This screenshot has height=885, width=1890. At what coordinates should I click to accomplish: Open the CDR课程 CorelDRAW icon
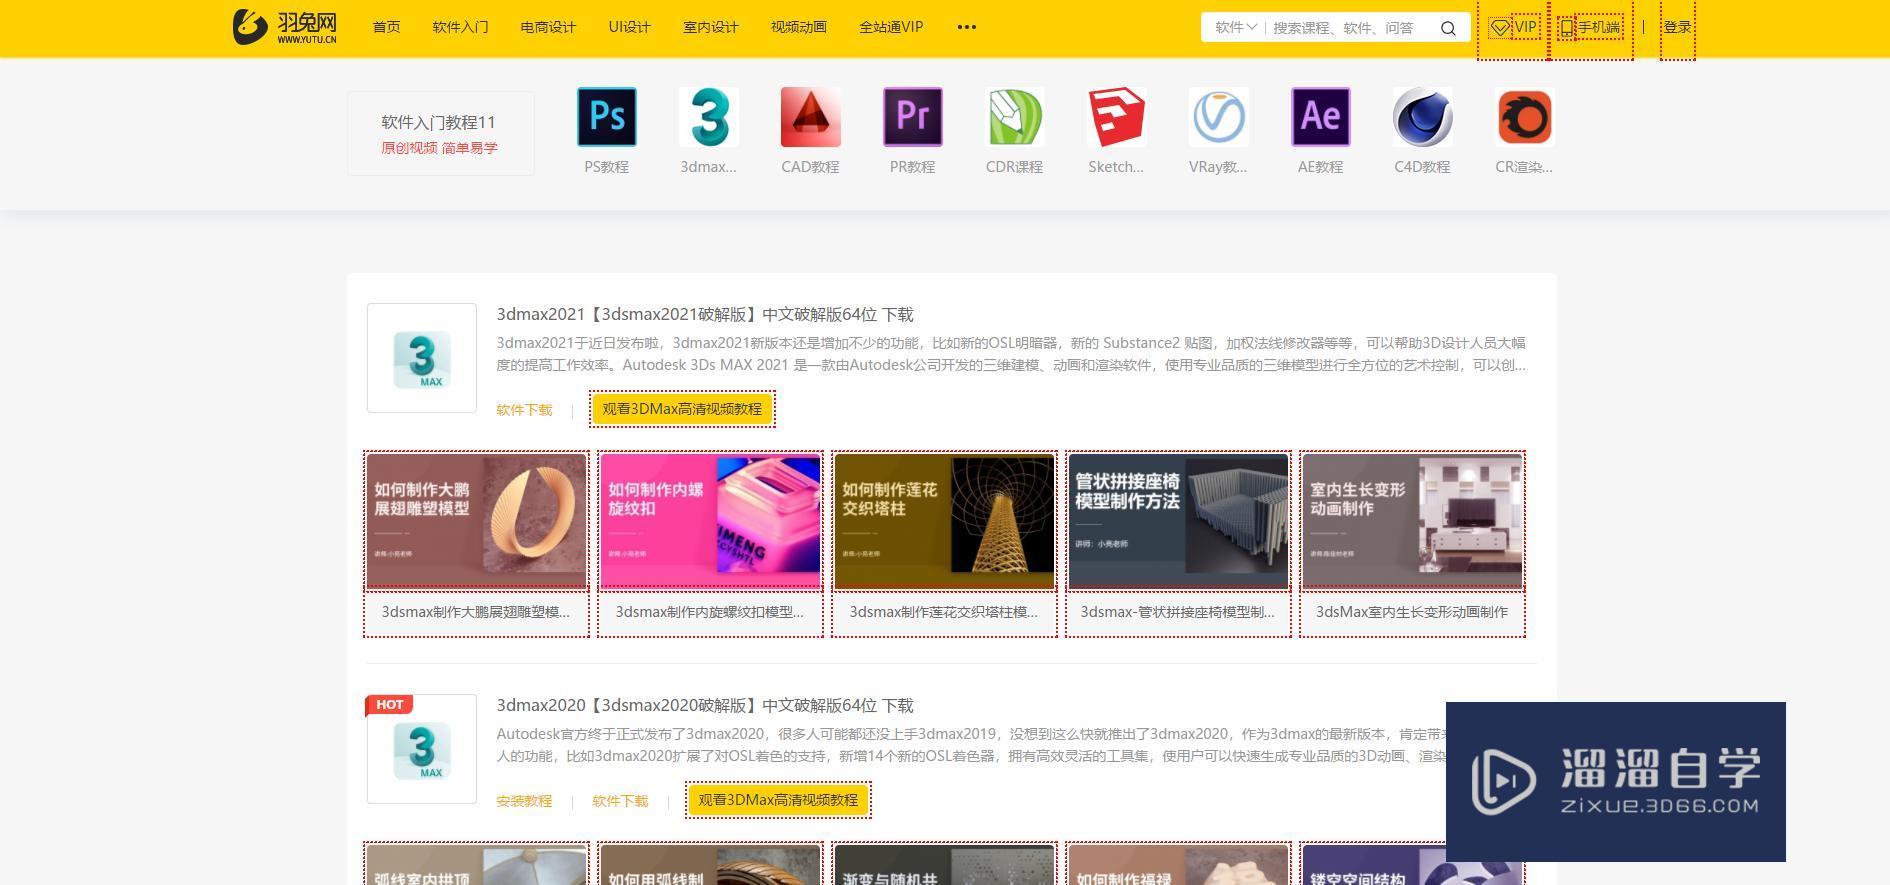pos(1014,117)
